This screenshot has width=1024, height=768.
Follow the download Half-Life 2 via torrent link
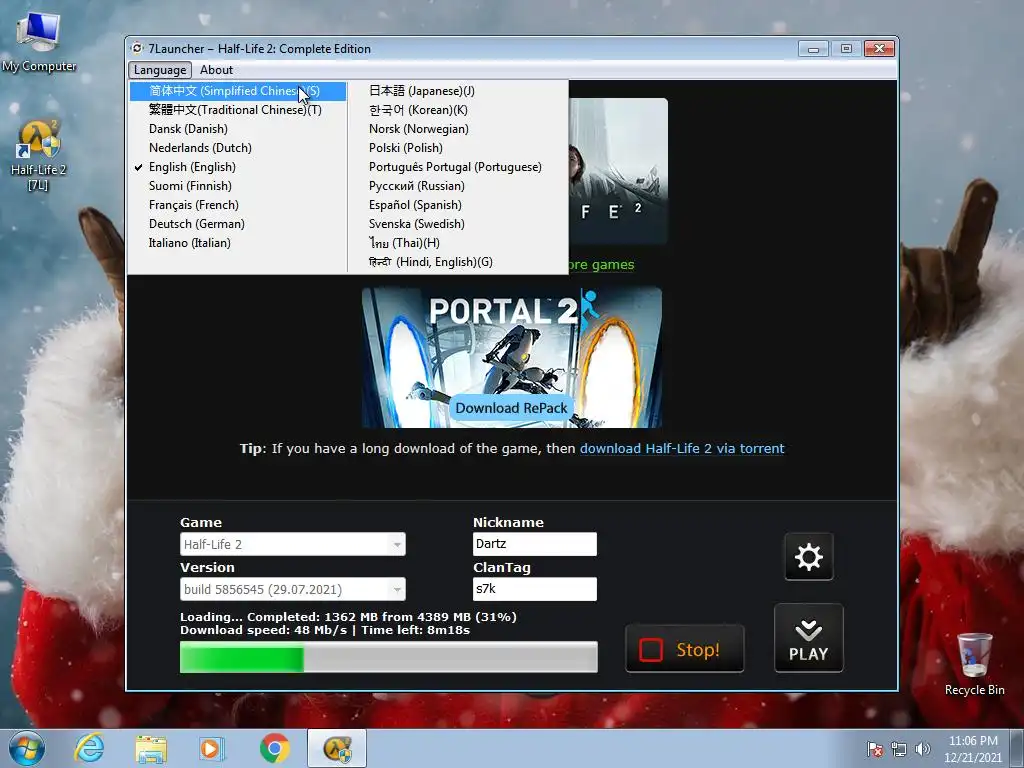[682, 448]
